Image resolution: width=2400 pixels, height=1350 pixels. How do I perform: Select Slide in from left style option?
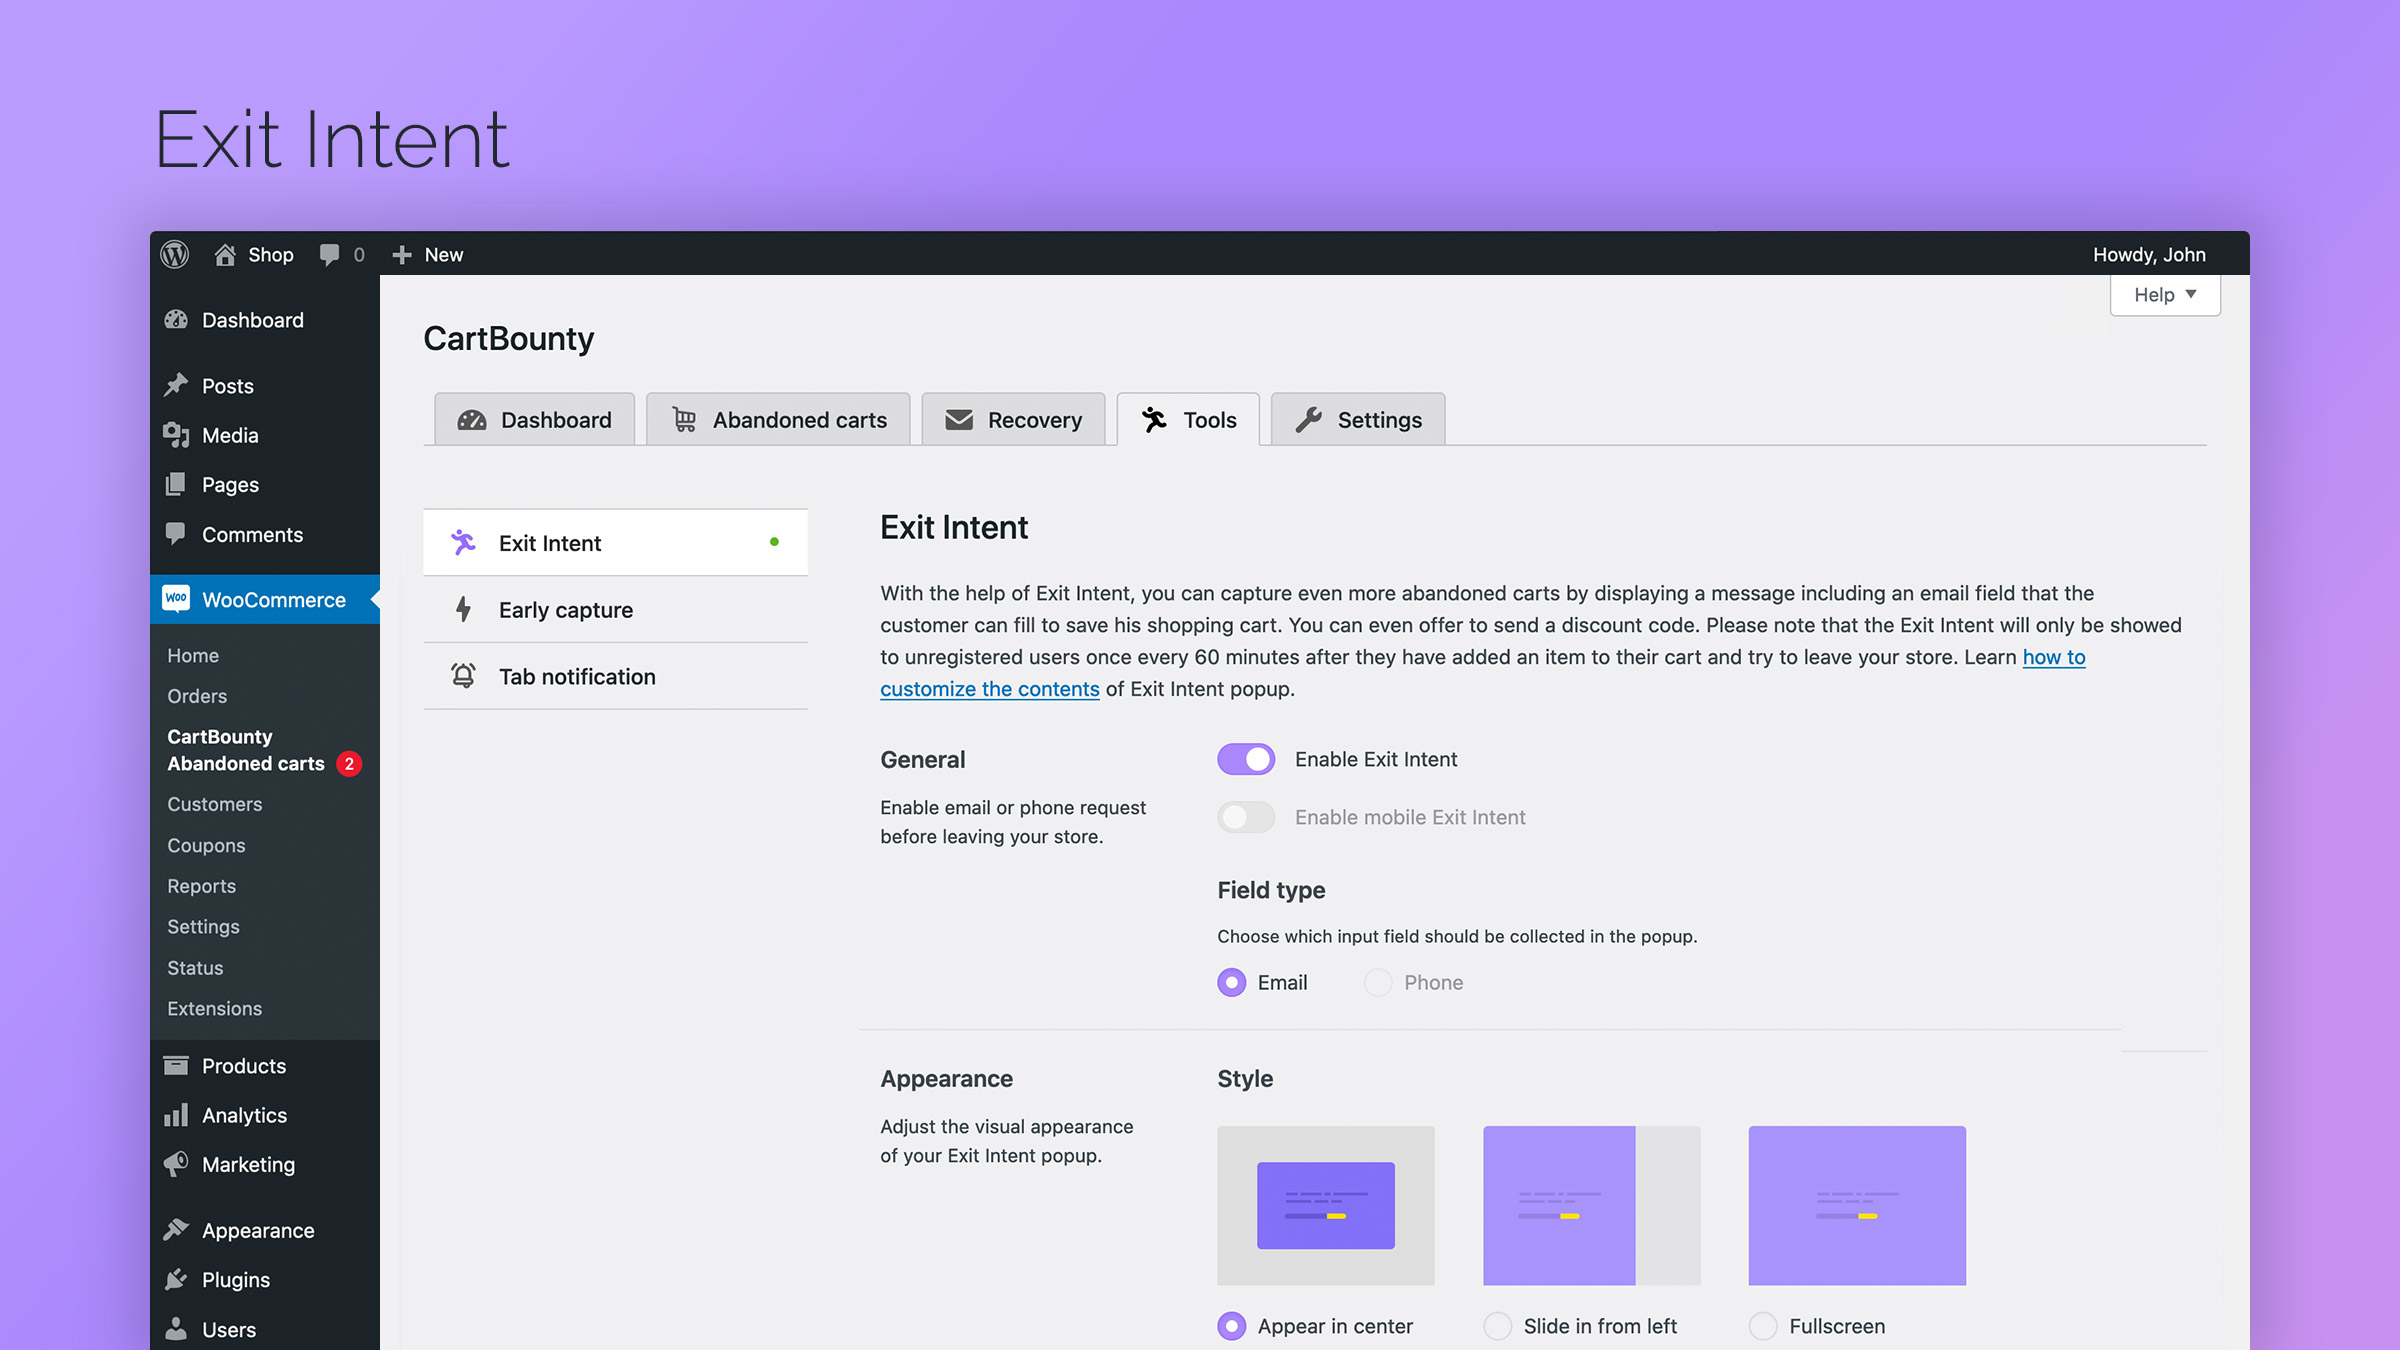(x=1495, y=1325)
